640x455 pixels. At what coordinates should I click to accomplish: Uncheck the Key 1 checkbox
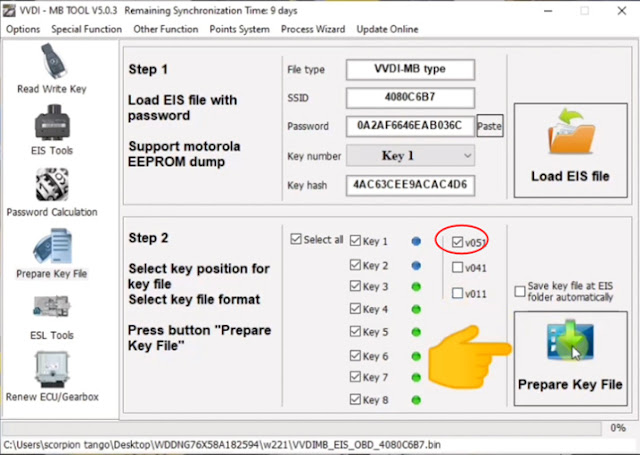[x=356, y=241]
